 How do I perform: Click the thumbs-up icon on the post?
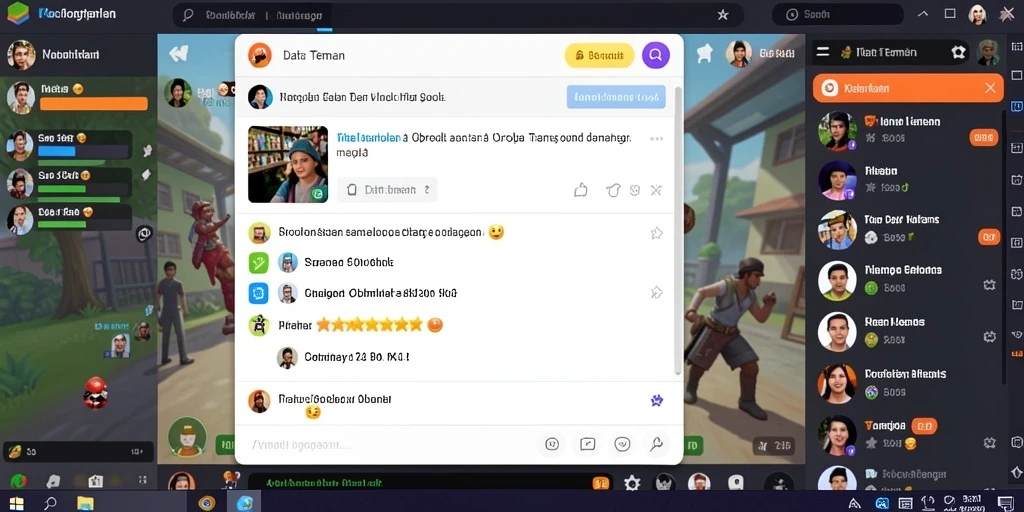coord(581,190)
